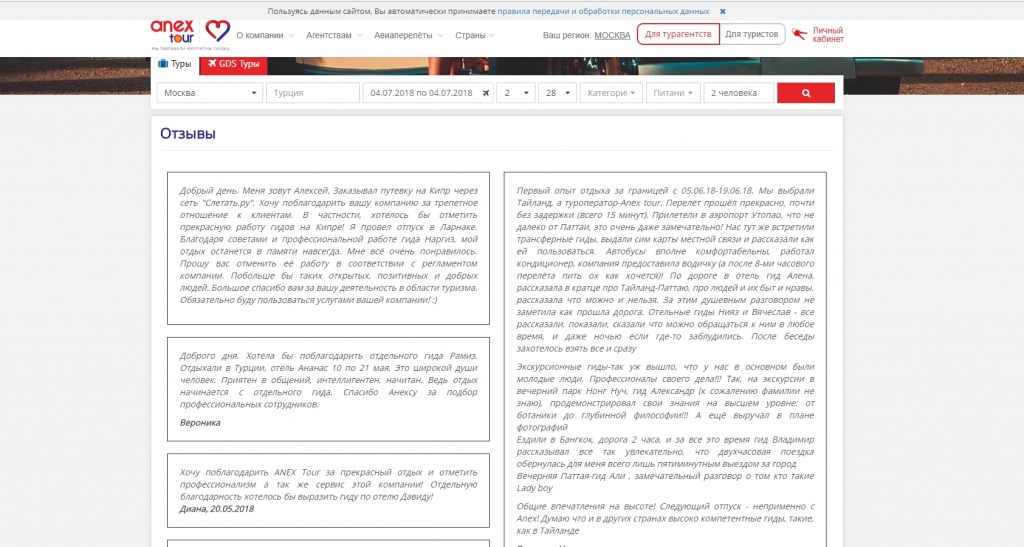
Task: Open the maximum nights dropdown showing 28
Action: tap(558, 93)
